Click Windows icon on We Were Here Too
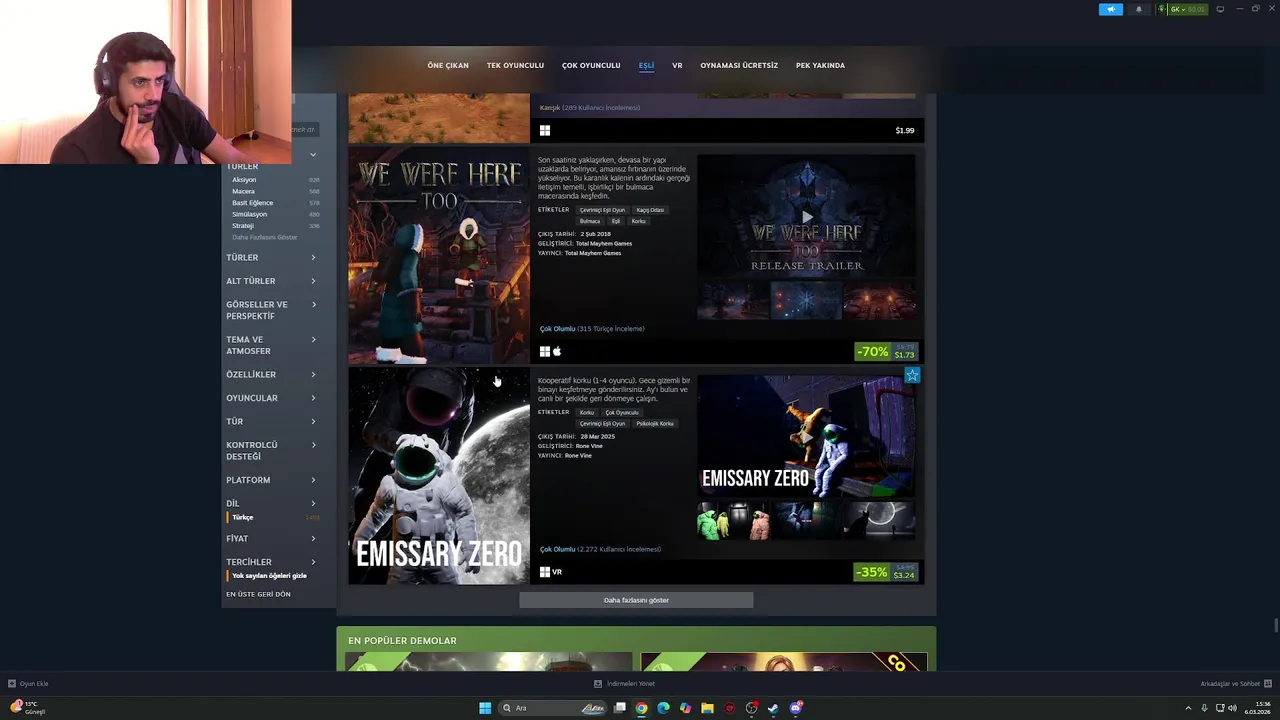This screenshot has width=1280, height=720. tap(545, 351)
